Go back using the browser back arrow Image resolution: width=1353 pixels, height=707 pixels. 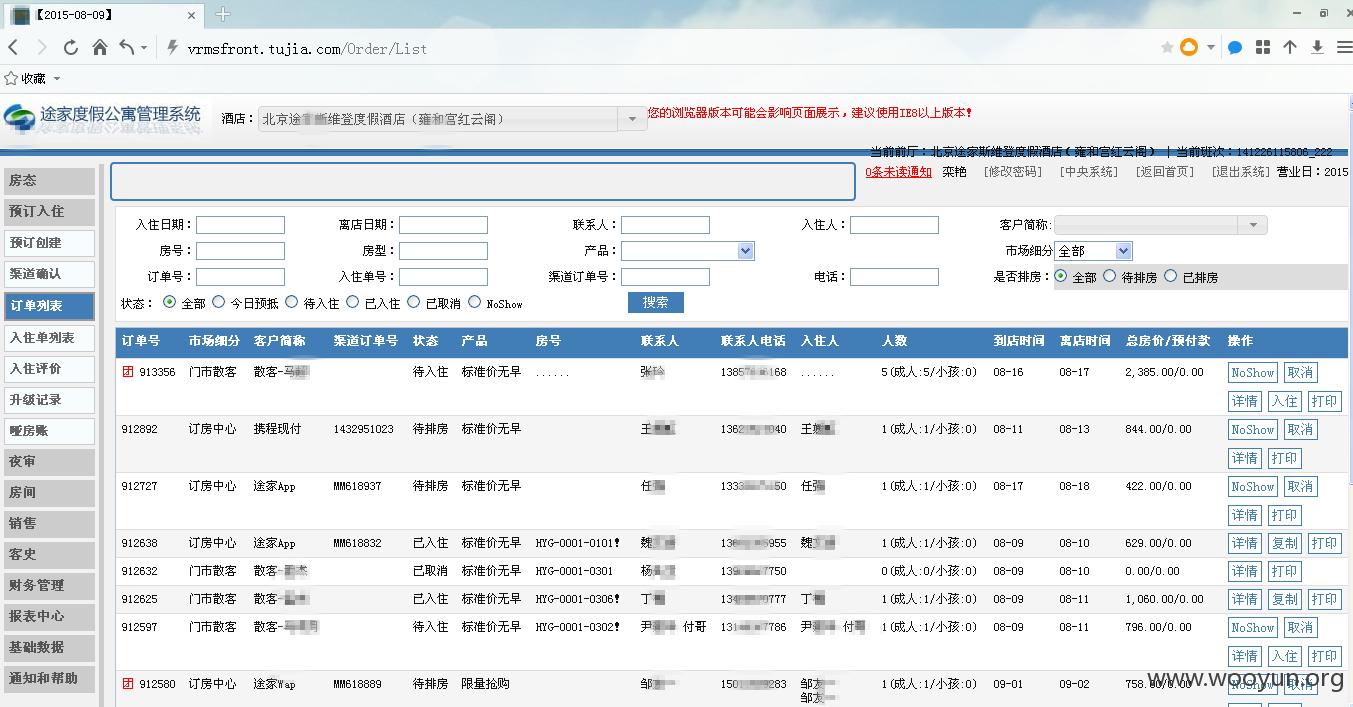[x=13, y=47]
